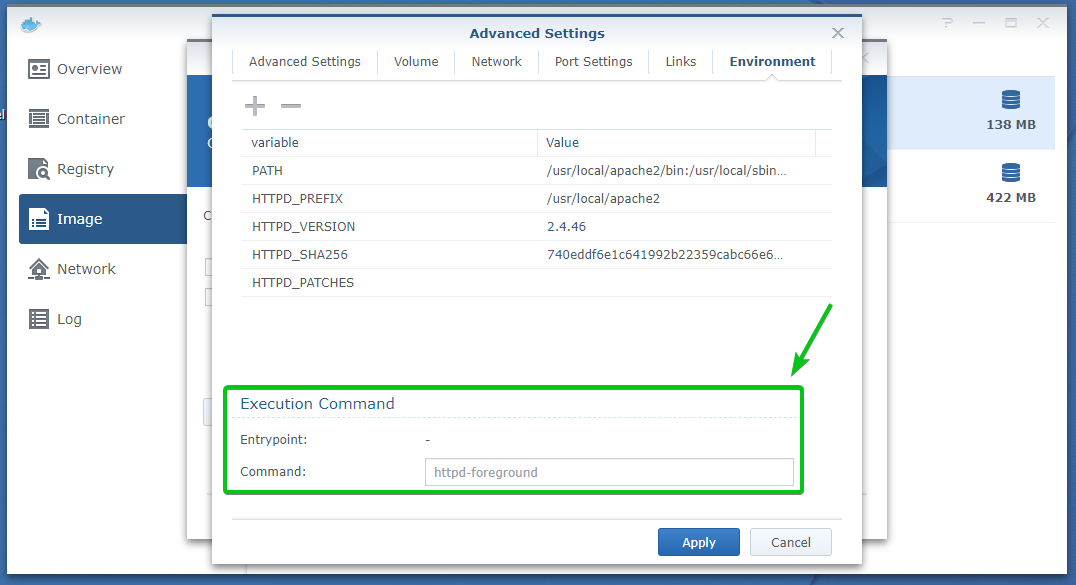Click the minus icon to remove variable
This screenshot has width=1076, height=585.
point(290,106)
